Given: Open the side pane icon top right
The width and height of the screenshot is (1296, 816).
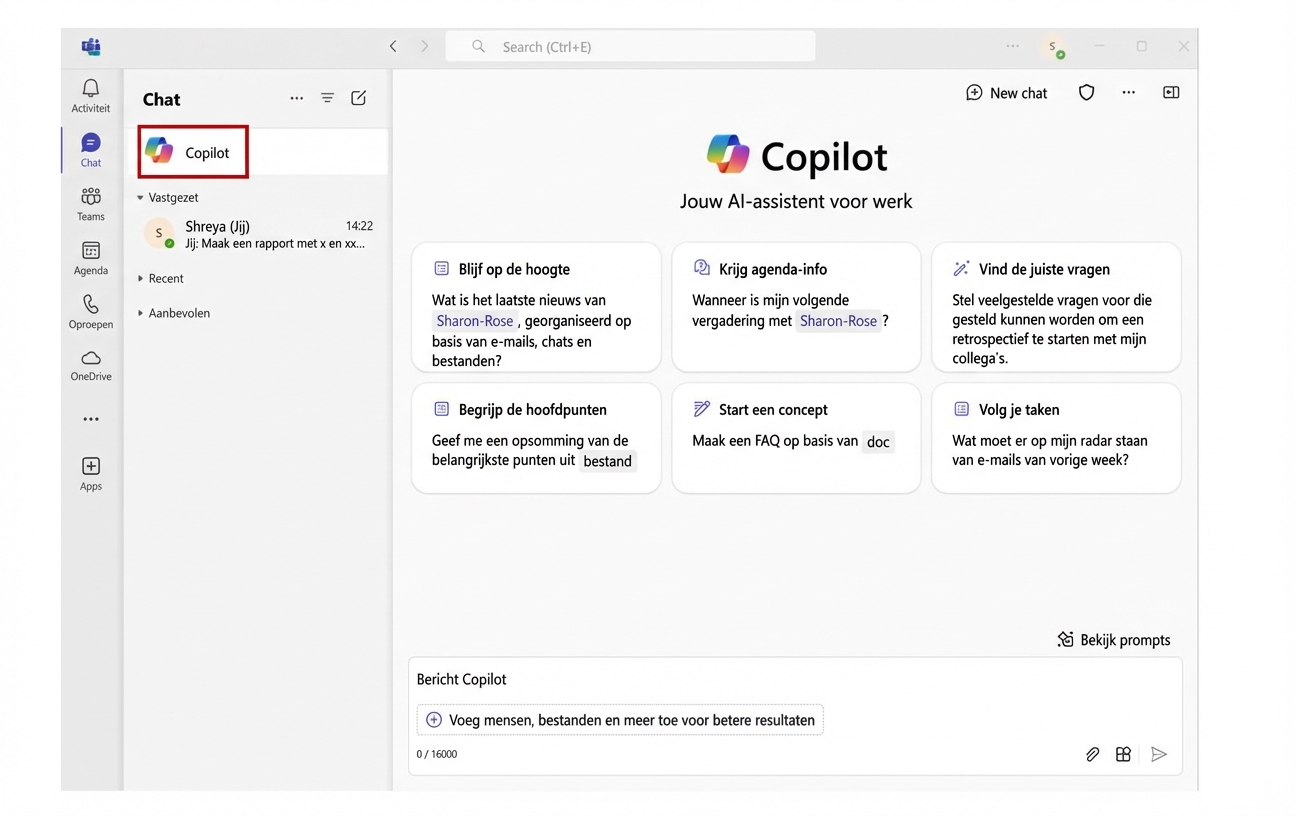Looking at the screenshot, I should [1171, 92].
